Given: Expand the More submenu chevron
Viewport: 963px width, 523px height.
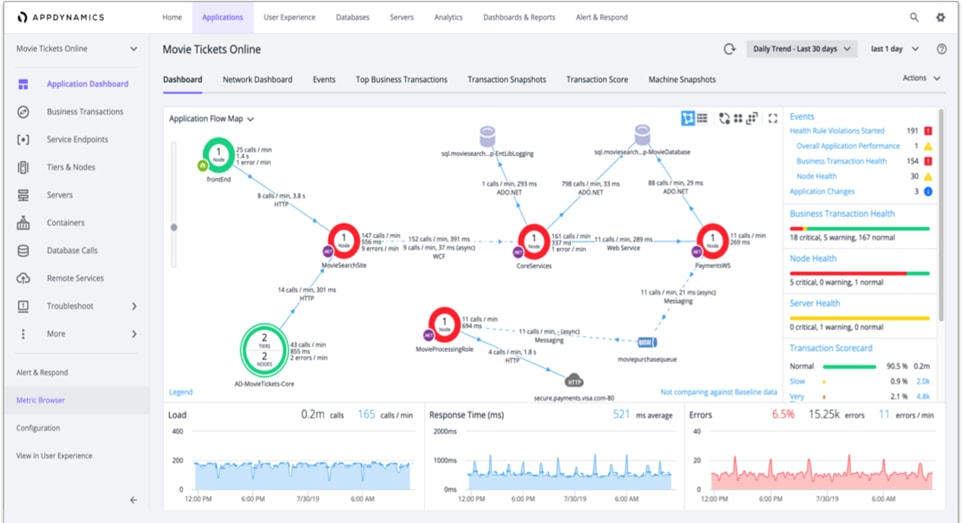Looking at the screenshot, I should pos(134,334).
